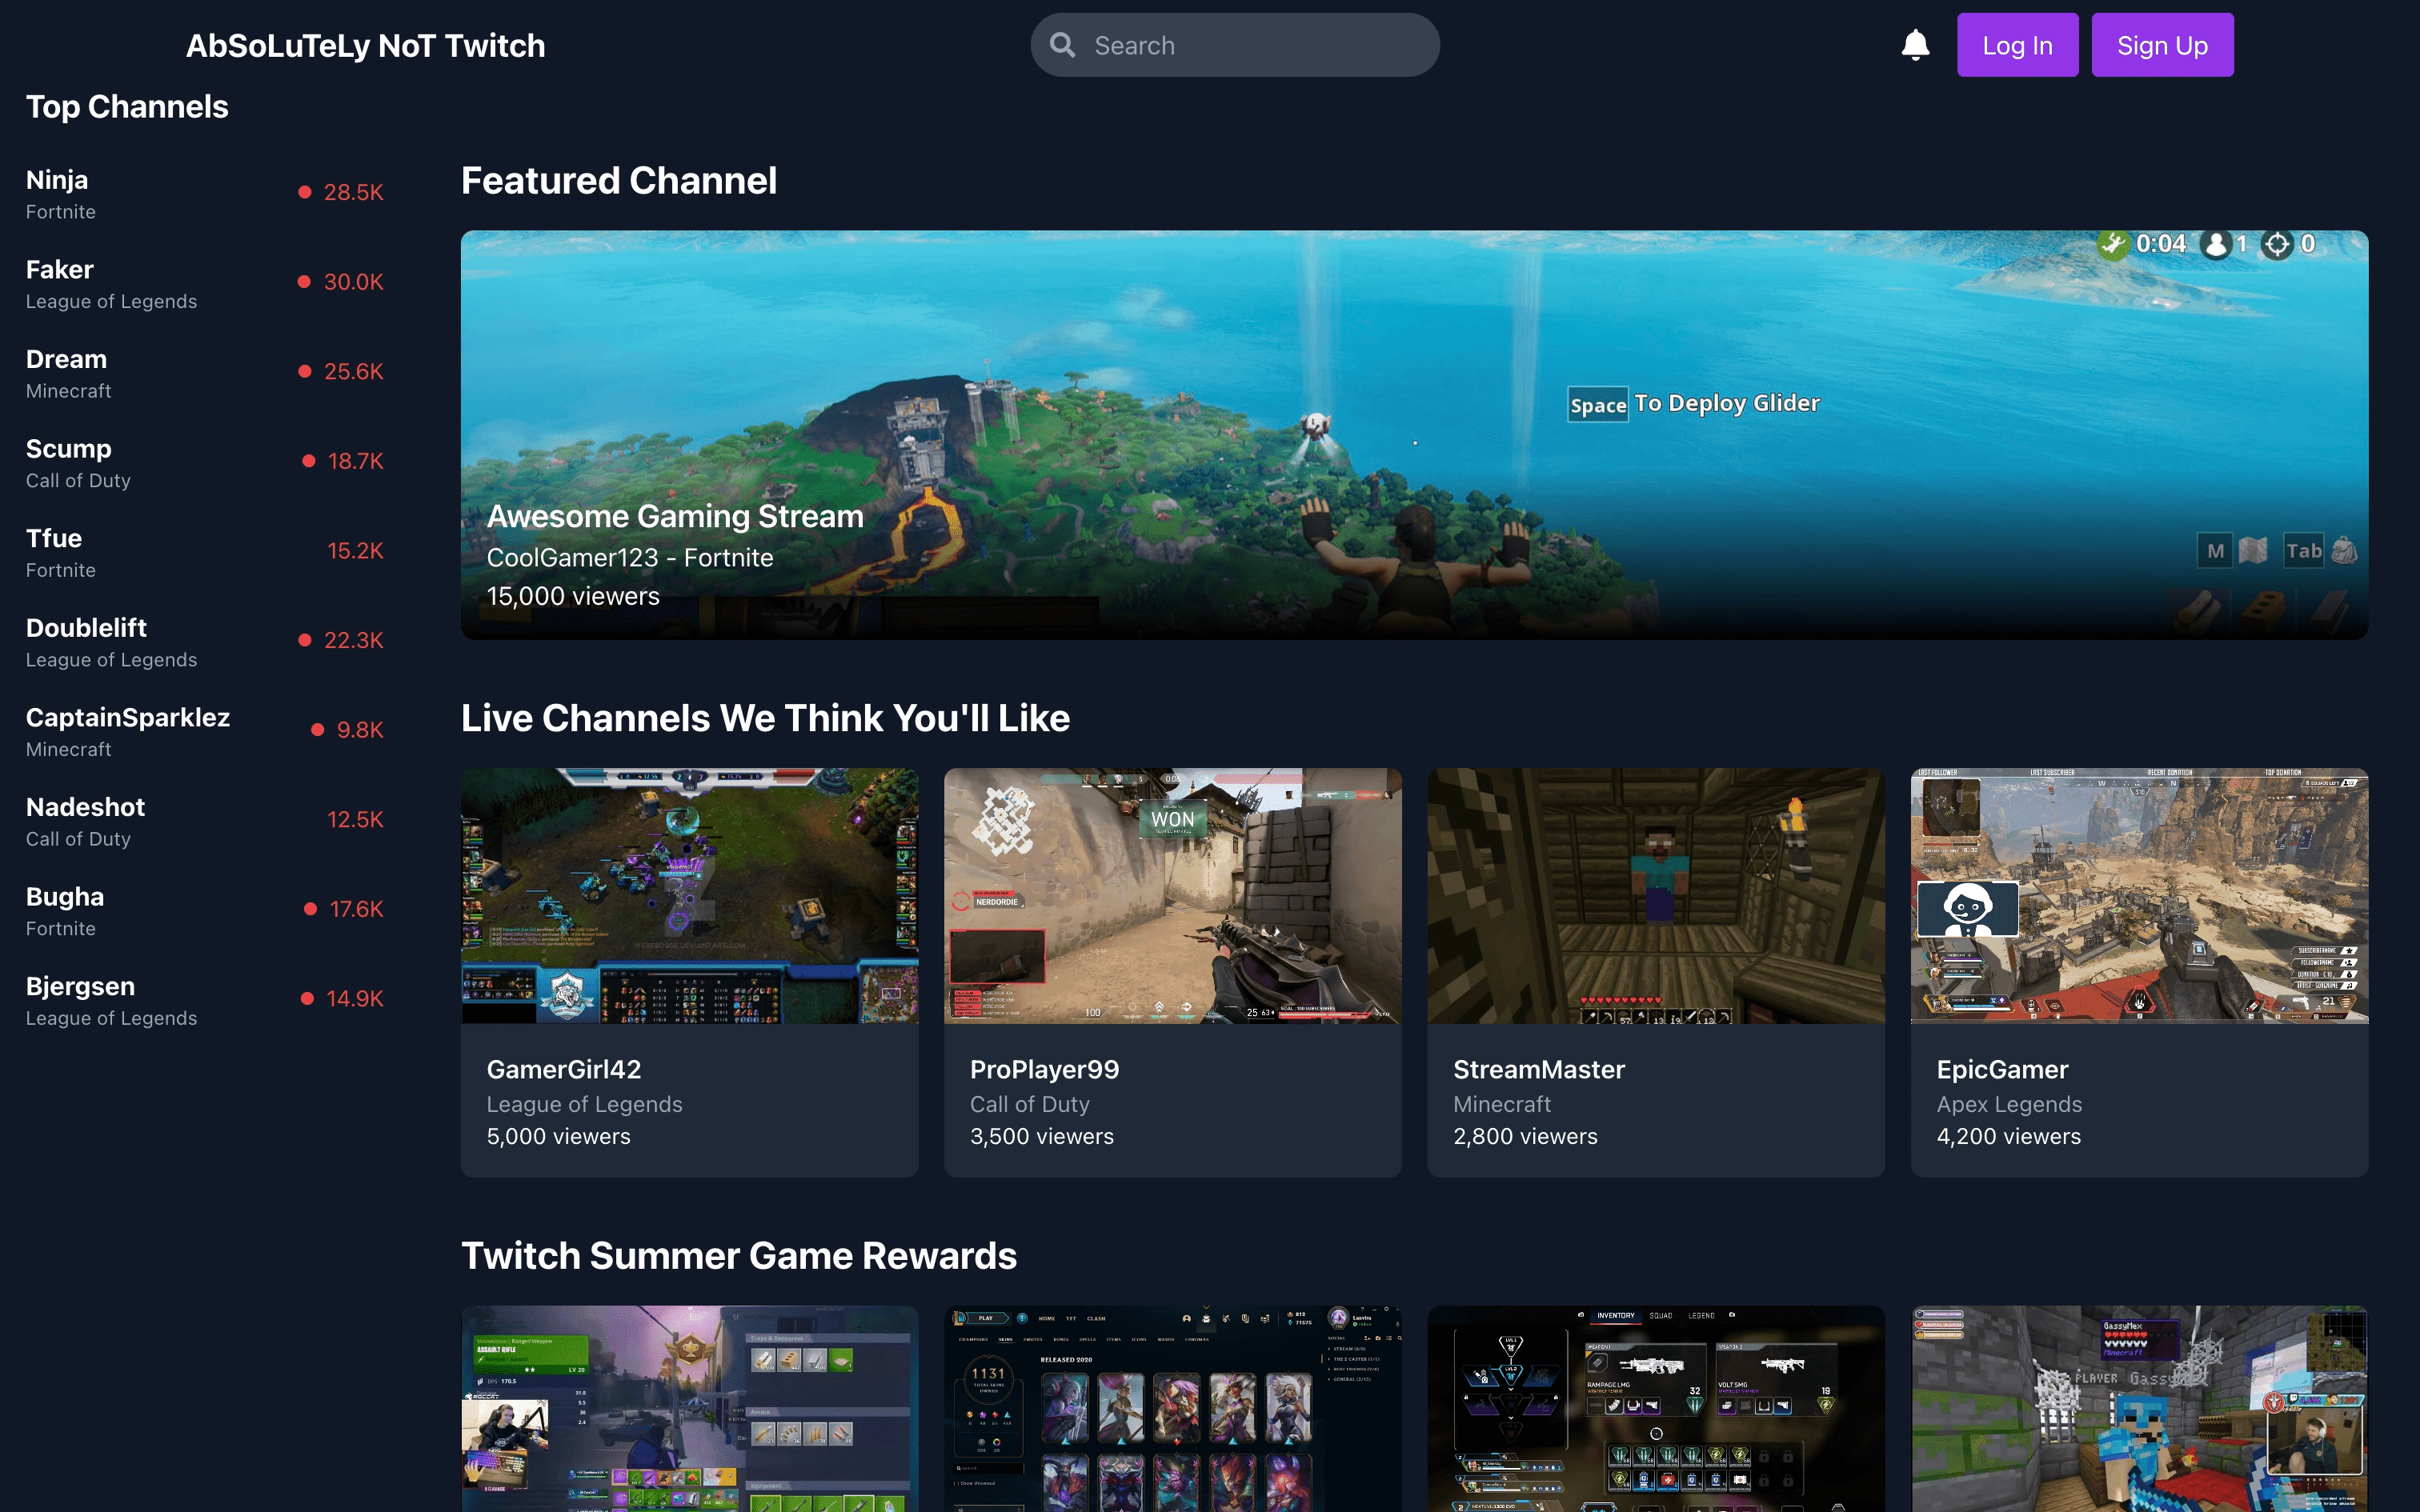
Task: Click Faker's 30.0K viewer count
Action: coord(353,282)
